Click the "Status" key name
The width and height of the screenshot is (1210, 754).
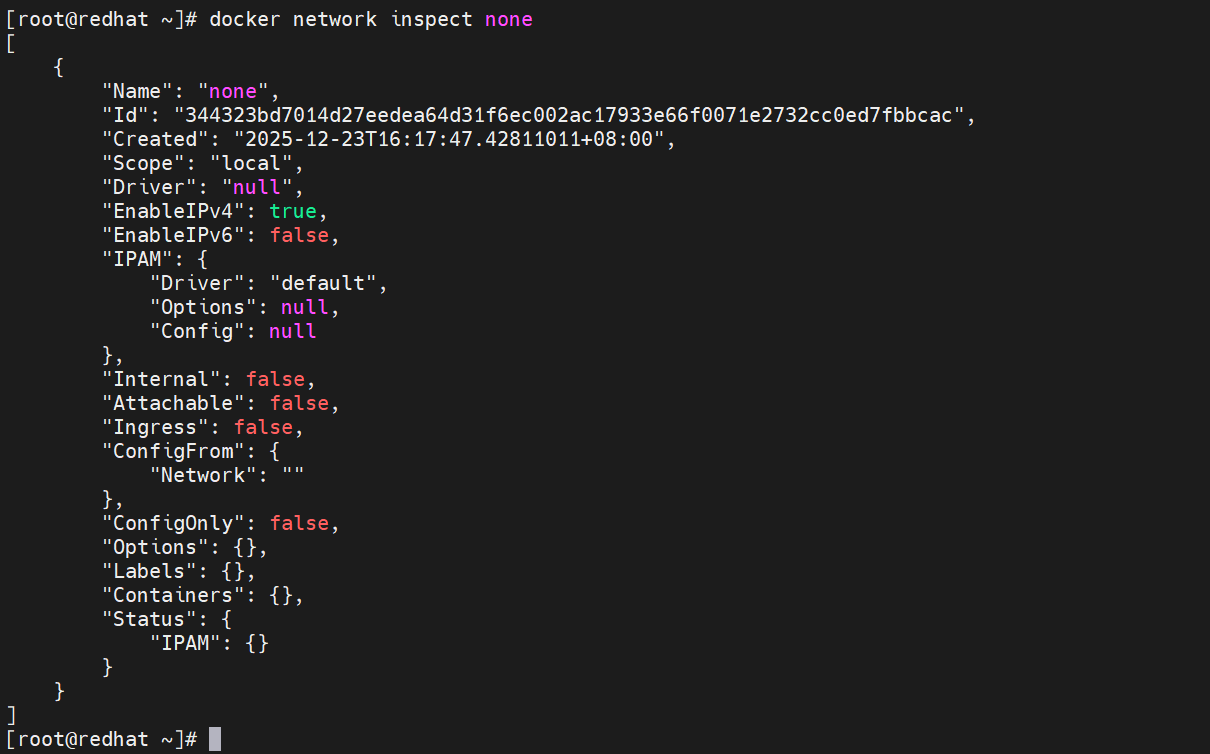149,619
